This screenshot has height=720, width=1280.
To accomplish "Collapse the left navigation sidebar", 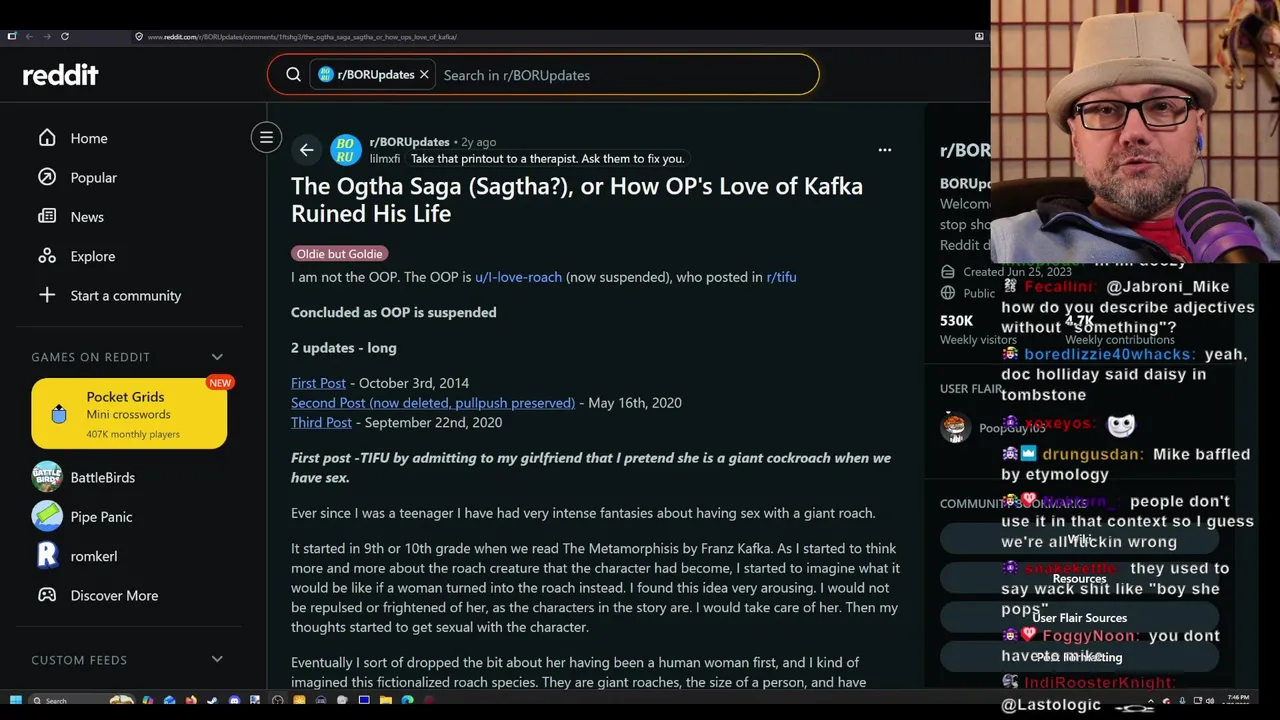I will point(266,138).
